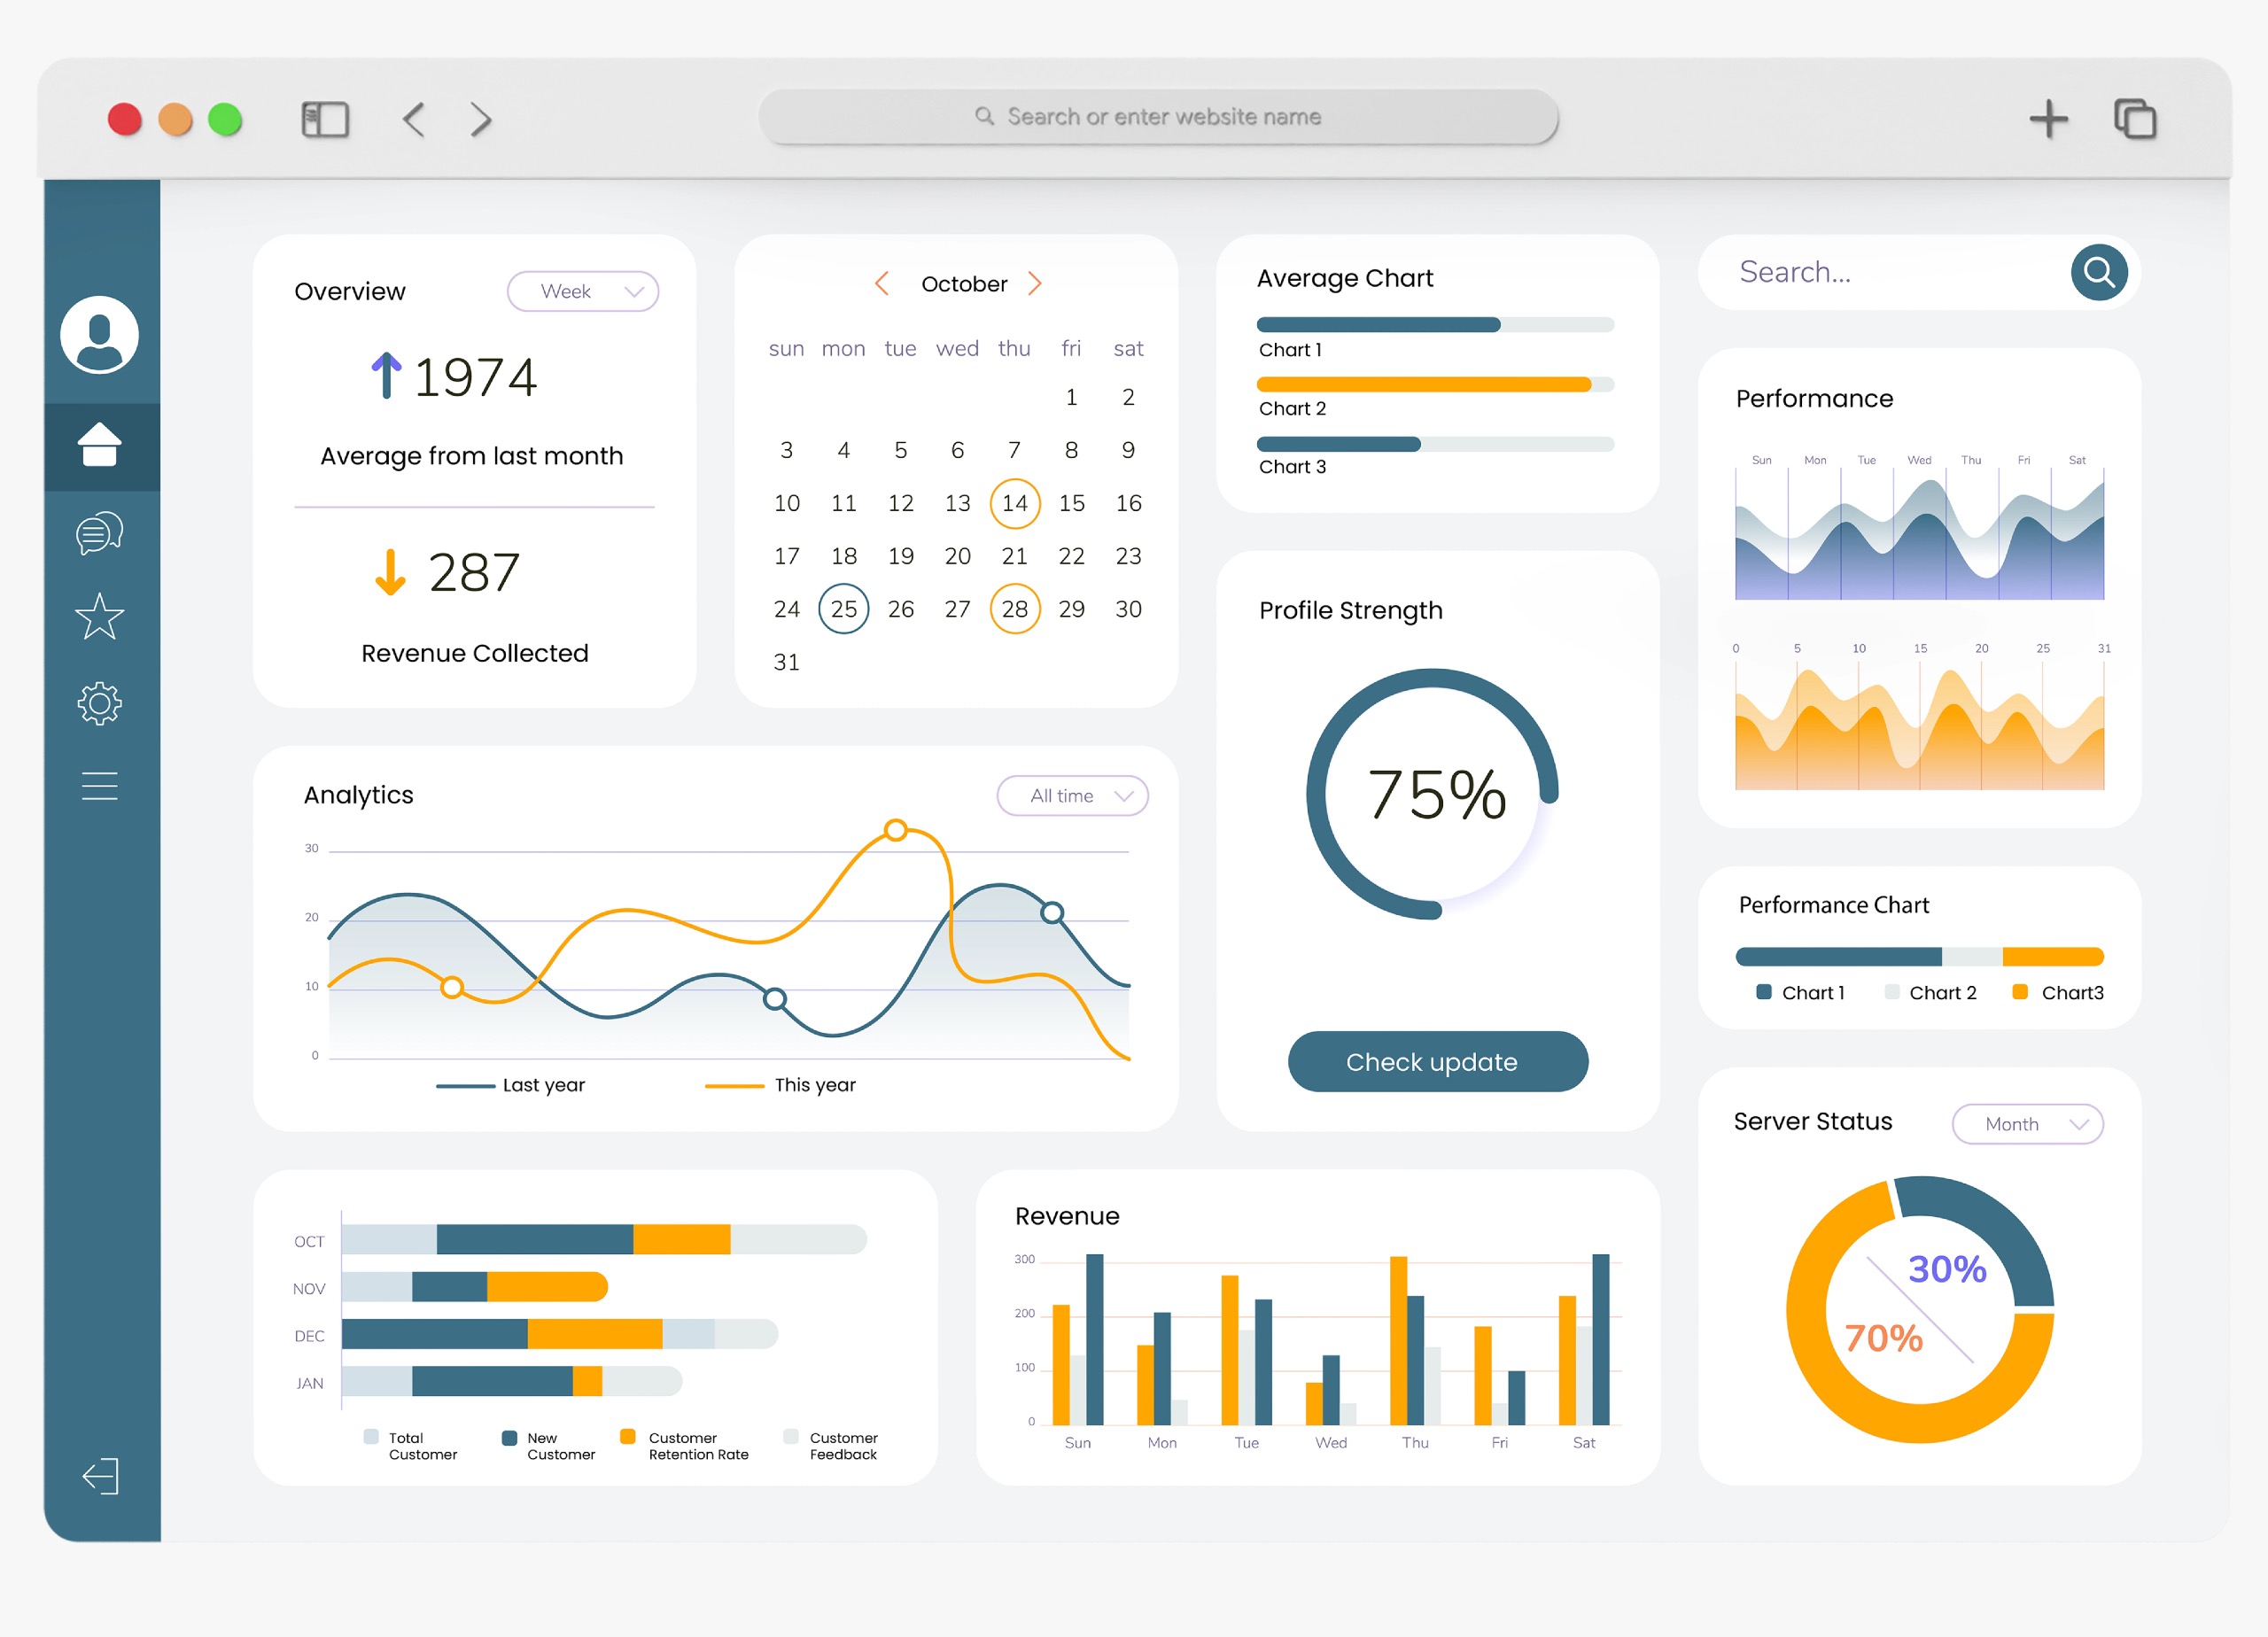Screen dimensions: 2268x1637
Task: Click the Revenue Collected label
Action: 475,653
